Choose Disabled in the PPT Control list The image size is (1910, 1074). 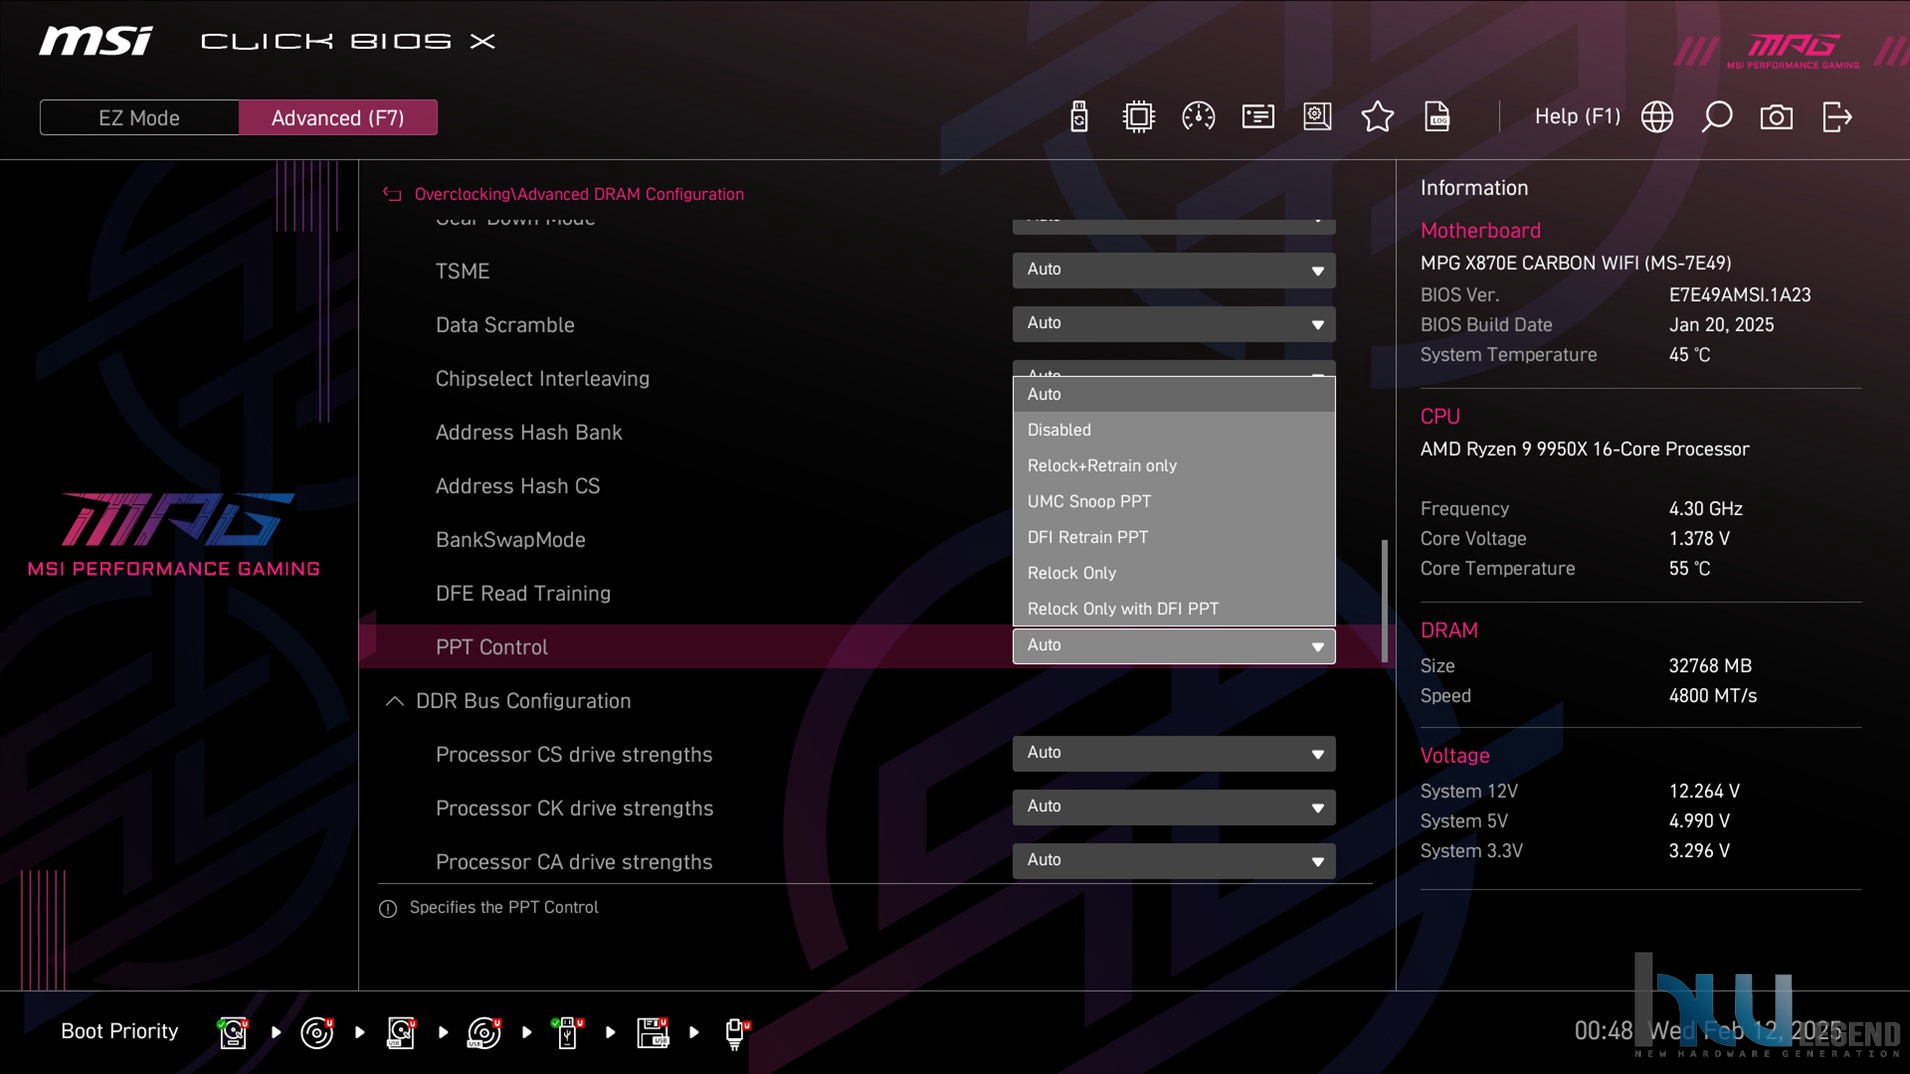tap(1173, 430)
